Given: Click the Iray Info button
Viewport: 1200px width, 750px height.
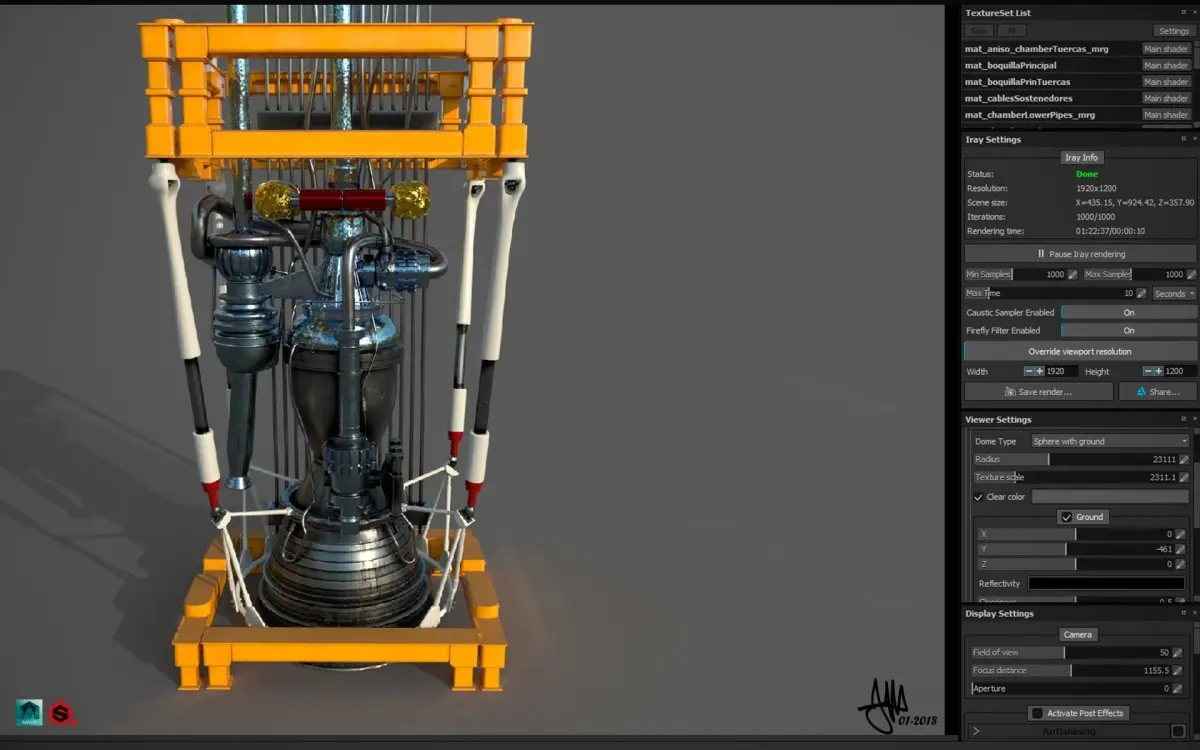Looking at the screenshot, I should tap(1081, 157).
